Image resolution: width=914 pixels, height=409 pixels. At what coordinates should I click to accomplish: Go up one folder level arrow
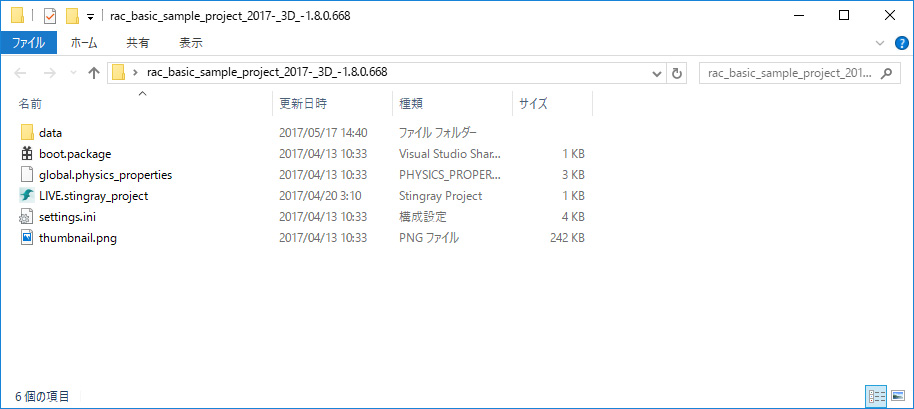93,73
